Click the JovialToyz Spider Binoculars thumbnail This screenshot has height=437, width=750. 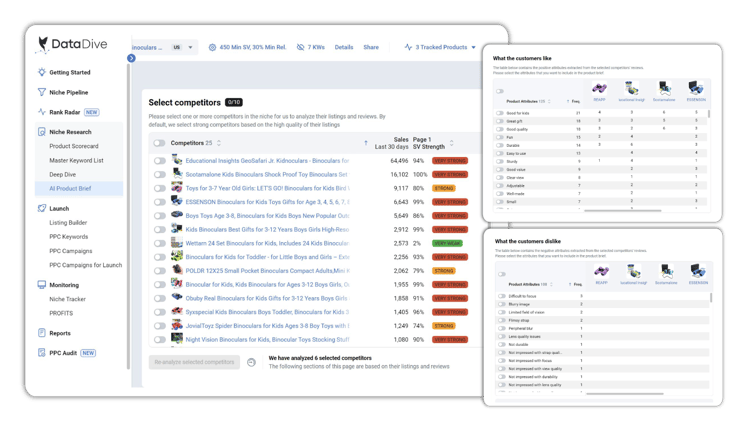[177, 325]
